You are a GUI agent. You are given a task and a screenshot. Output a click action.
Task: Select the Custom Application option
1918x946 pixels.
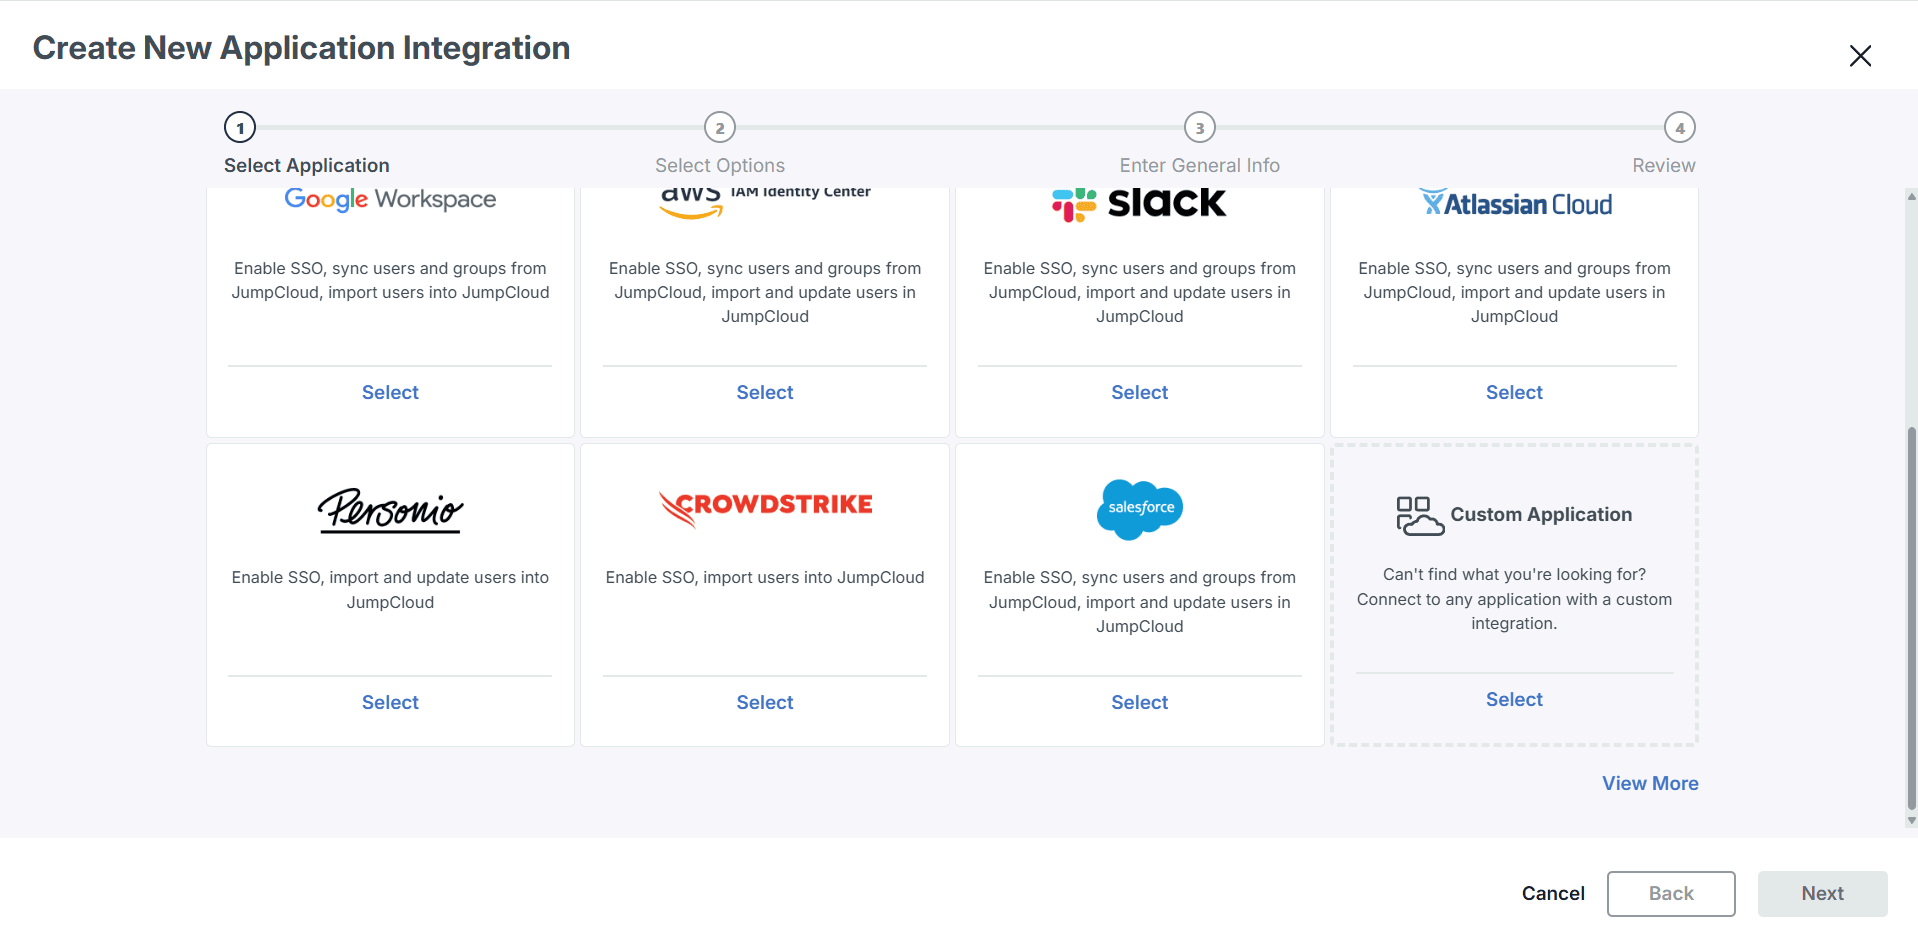pyautogui.click(x=1514, y=700)
